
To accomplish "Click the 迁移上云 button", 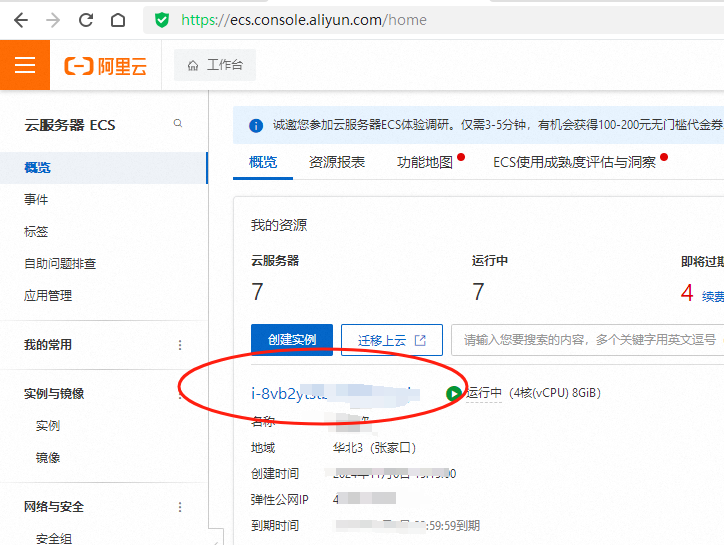I will [x=392, y=340].
